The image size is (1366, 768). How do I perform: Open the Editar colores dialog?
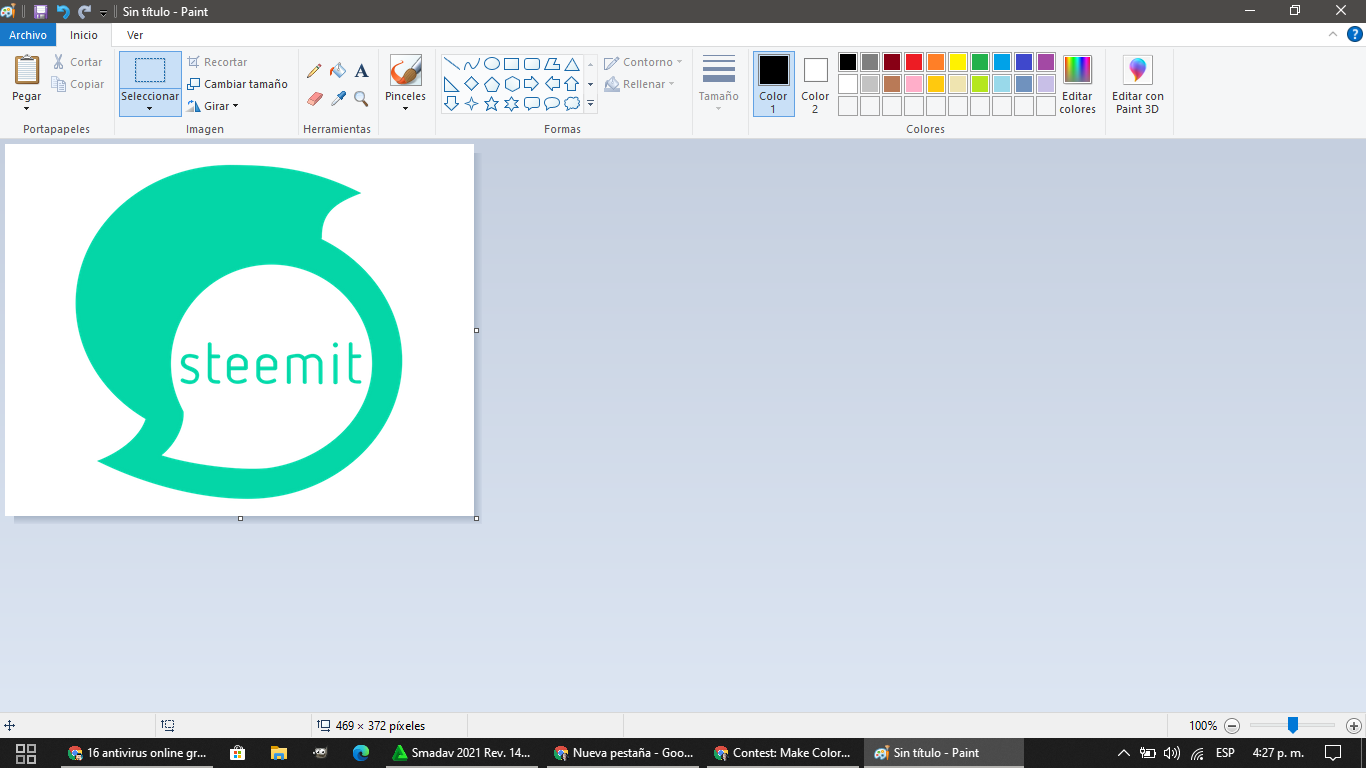(1078, 84)
